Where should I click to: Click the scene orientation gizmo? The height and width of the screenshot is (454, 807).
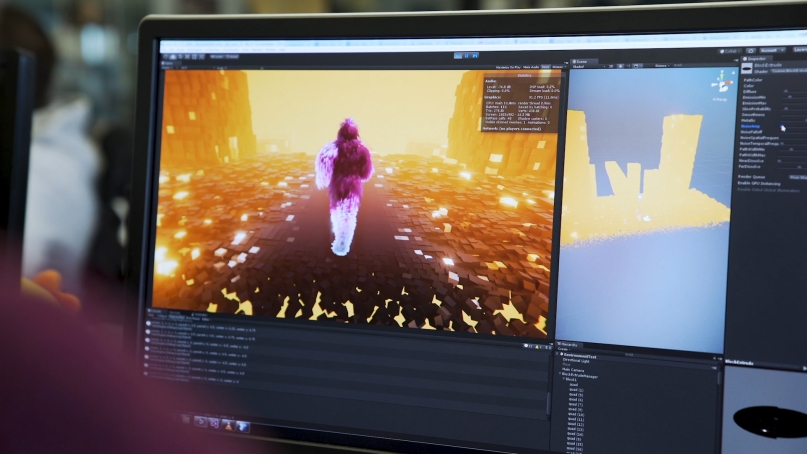pyautogui.click(x=719, y=84)
